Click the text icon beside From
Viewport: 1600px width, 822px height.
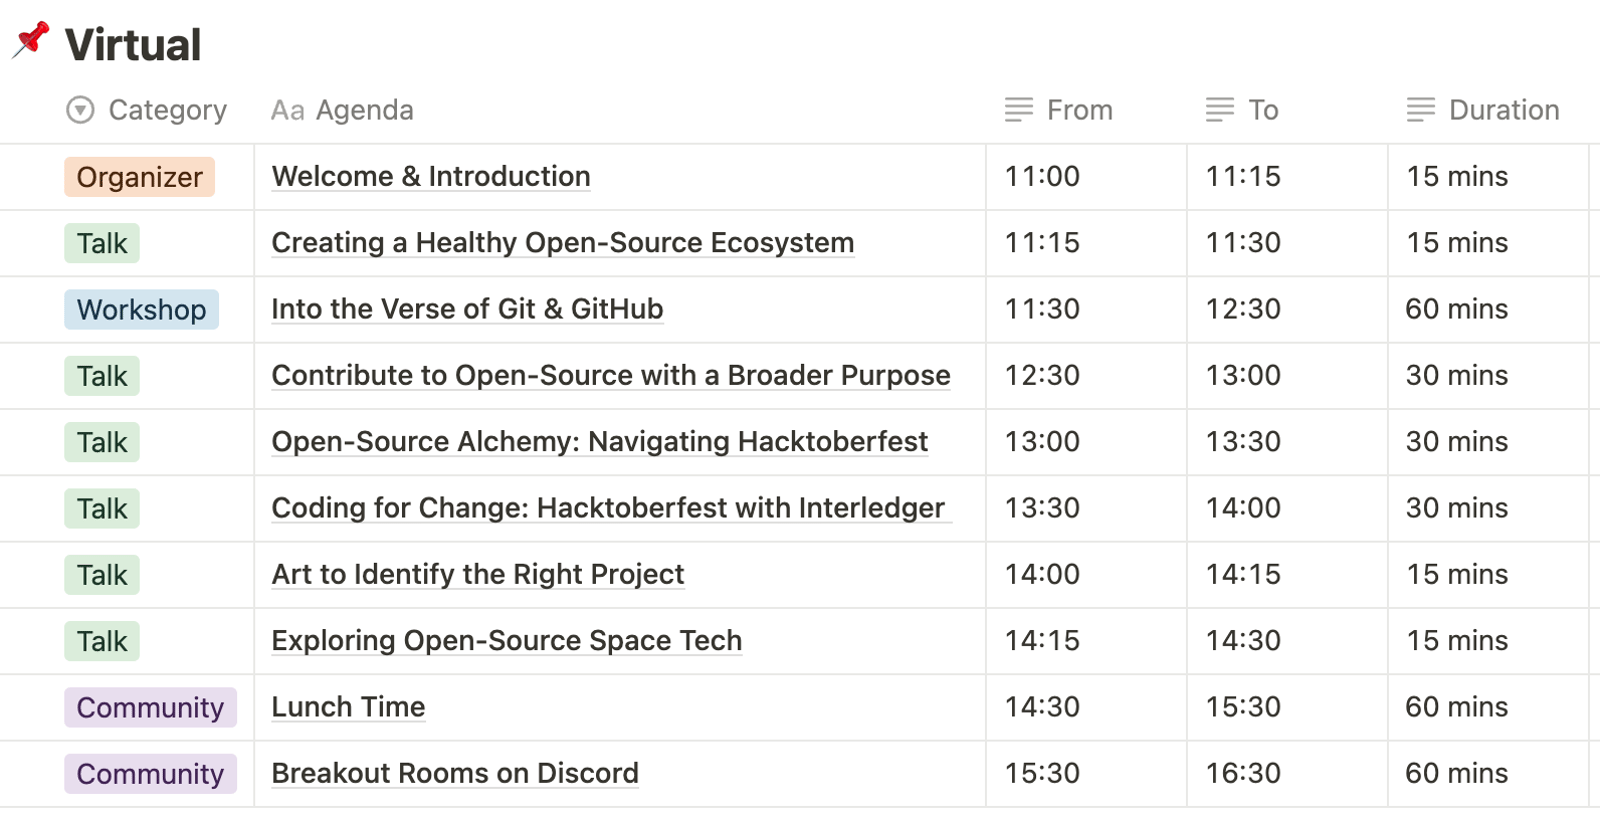(1019, 110)
